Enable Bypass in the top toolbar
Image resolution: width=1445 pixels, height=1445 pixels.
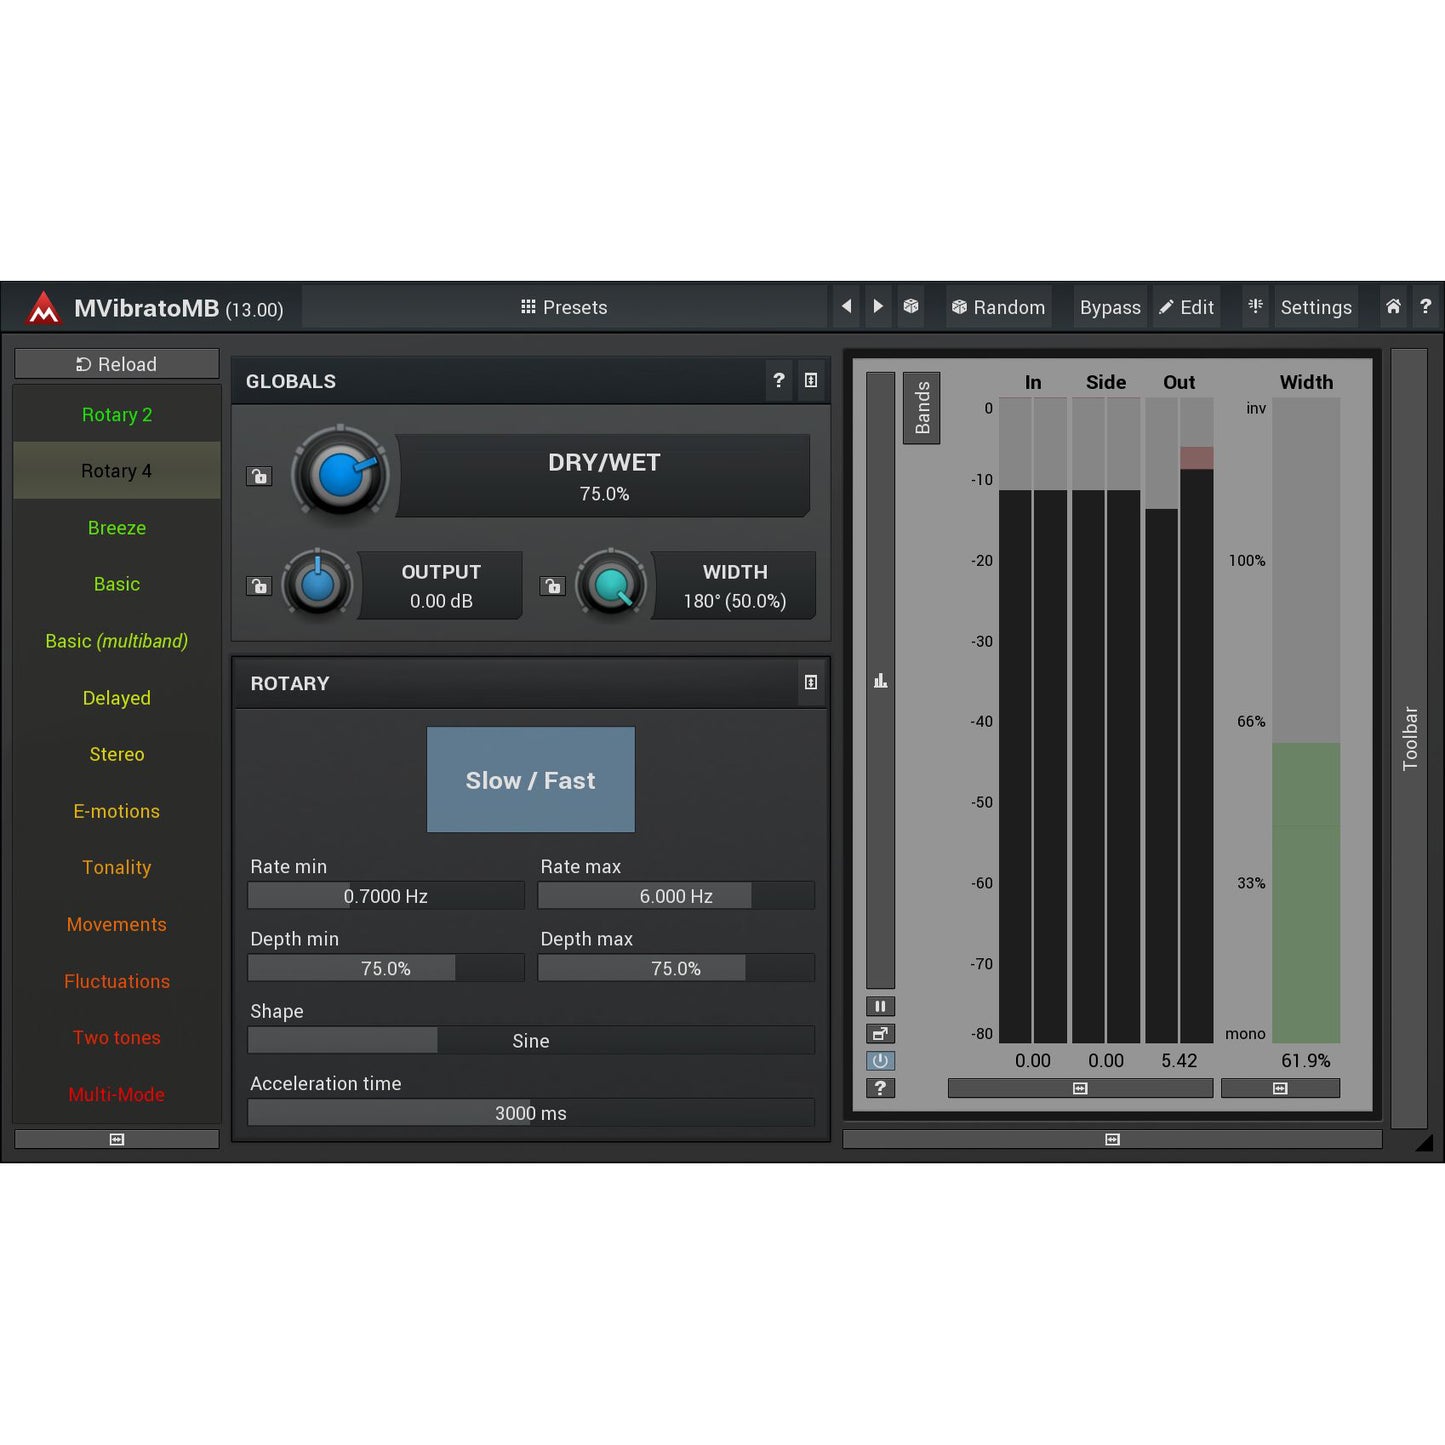[1110, 307]
